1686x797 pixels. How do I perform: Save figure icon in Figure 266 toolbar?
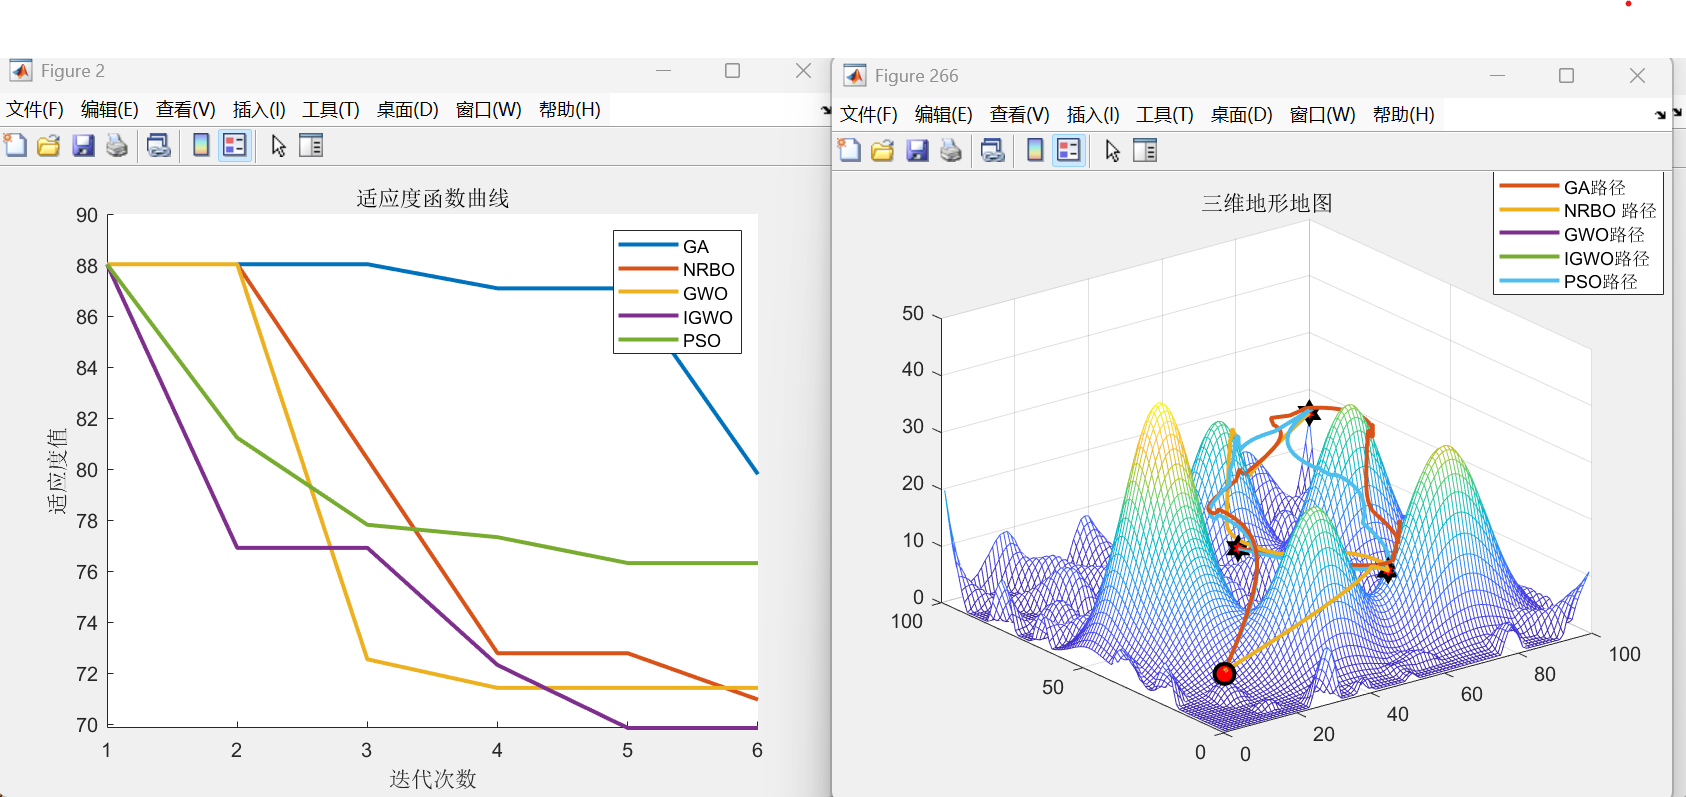917,151
